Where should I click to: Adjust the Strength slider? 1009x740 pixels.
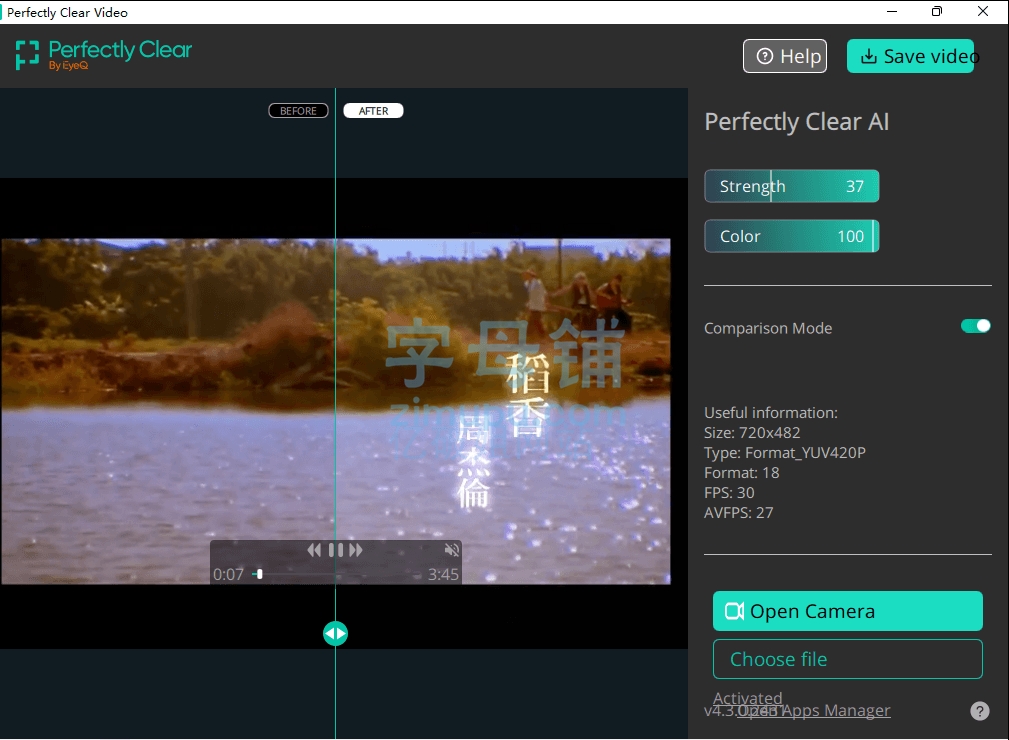(x=791, y=186)
